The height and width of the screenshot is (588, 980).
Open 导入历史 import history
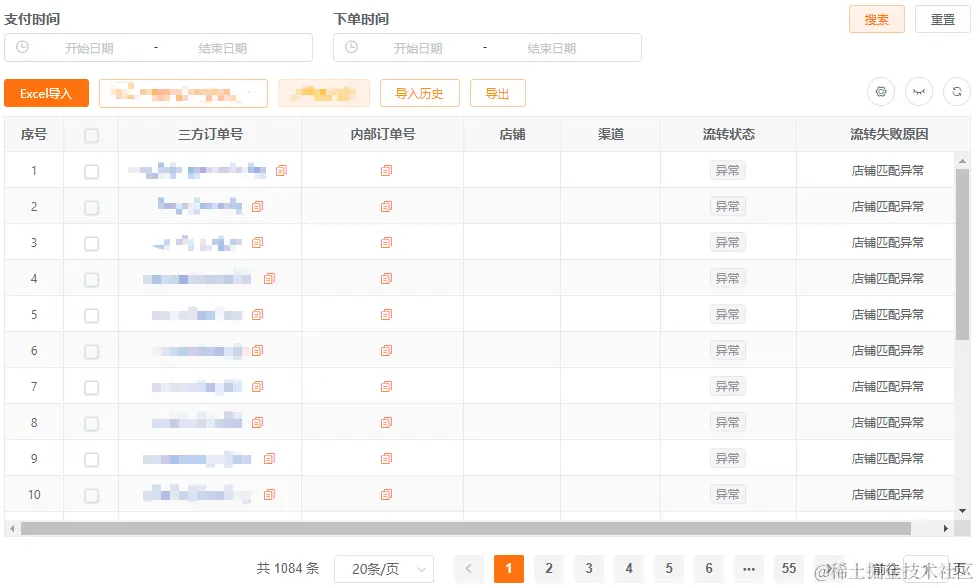point(419,93)
